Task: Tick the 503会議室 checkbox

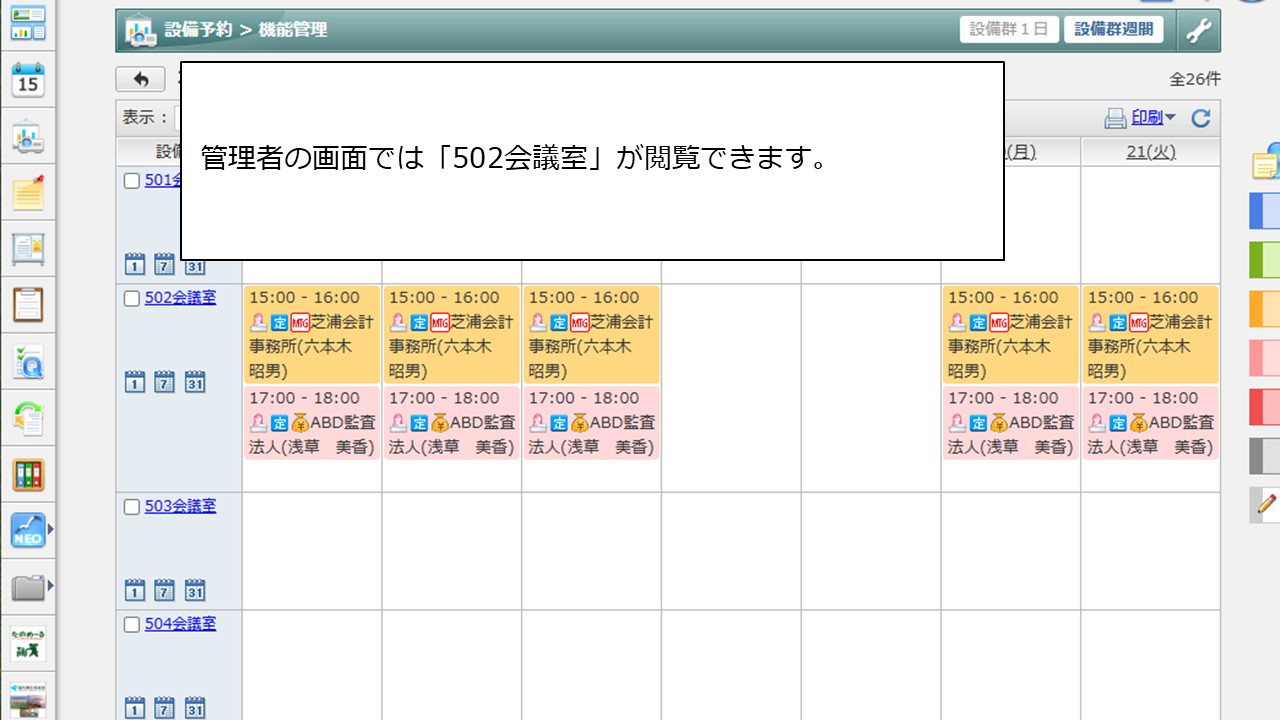Action: pyautogui.click(x=132, y=507)
